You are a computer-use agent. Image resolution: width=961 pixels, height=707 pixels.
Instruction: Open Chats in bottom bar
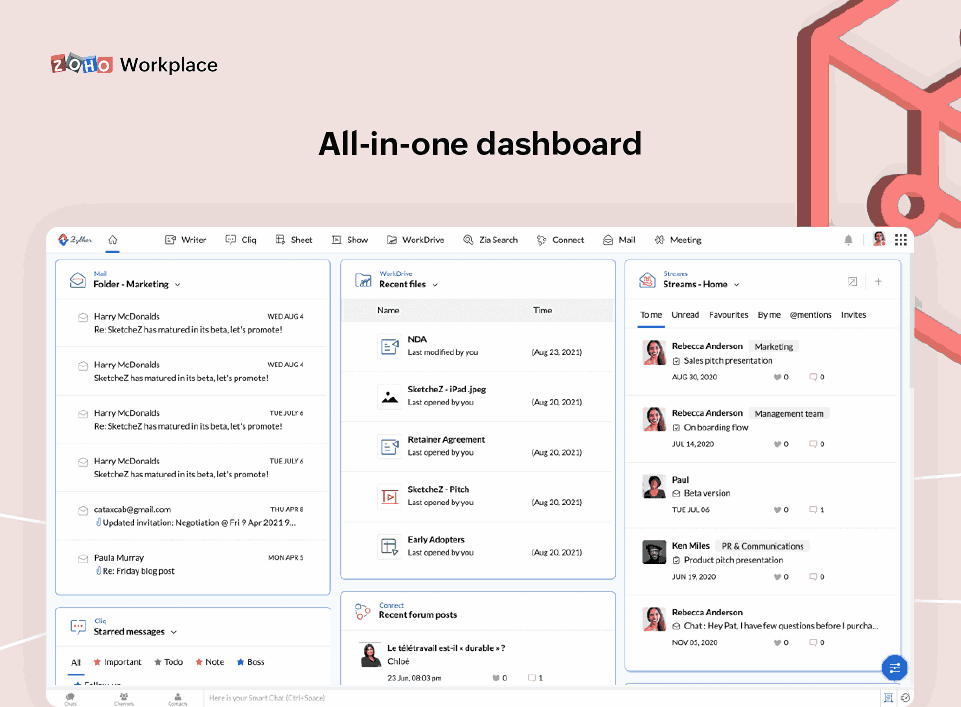(70, 699)
